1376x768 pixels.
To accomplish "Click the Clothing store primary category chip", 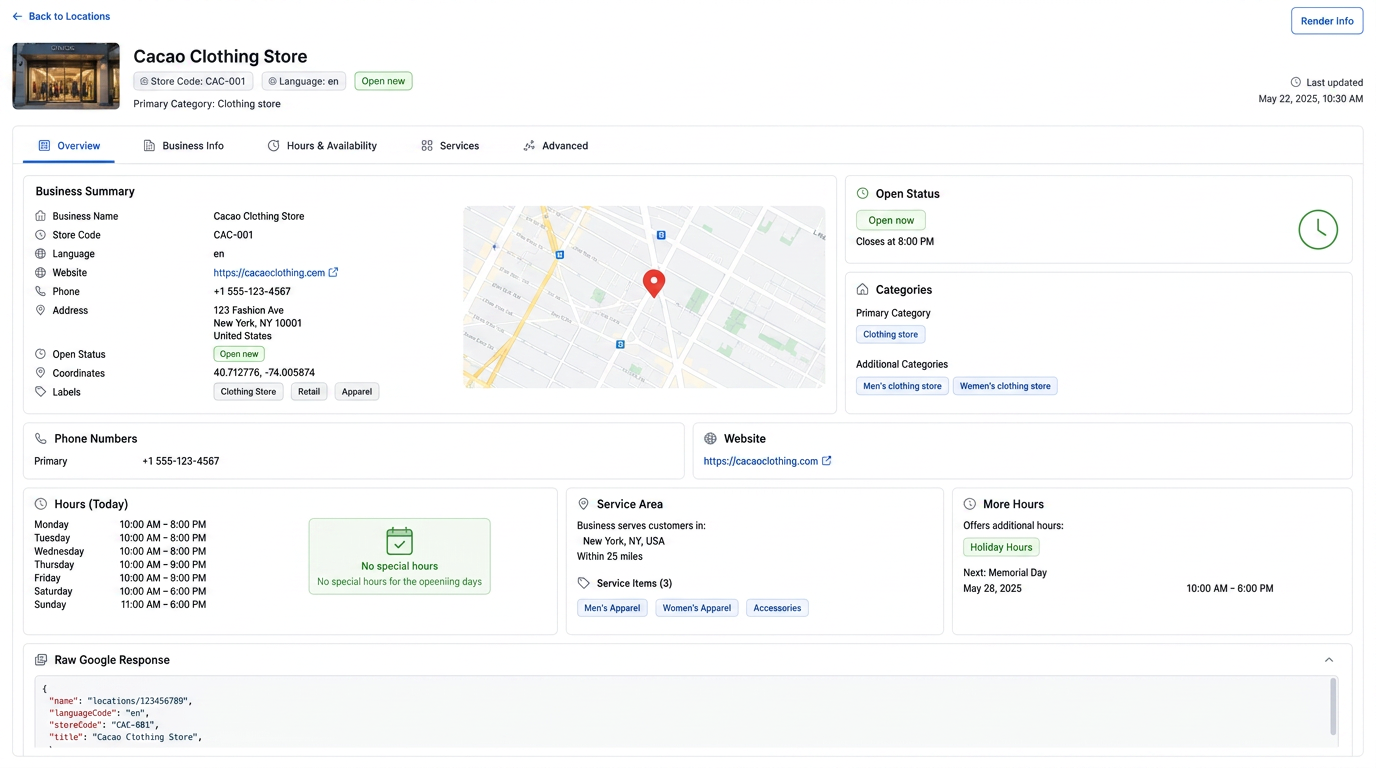I will [x=891, y=335].
